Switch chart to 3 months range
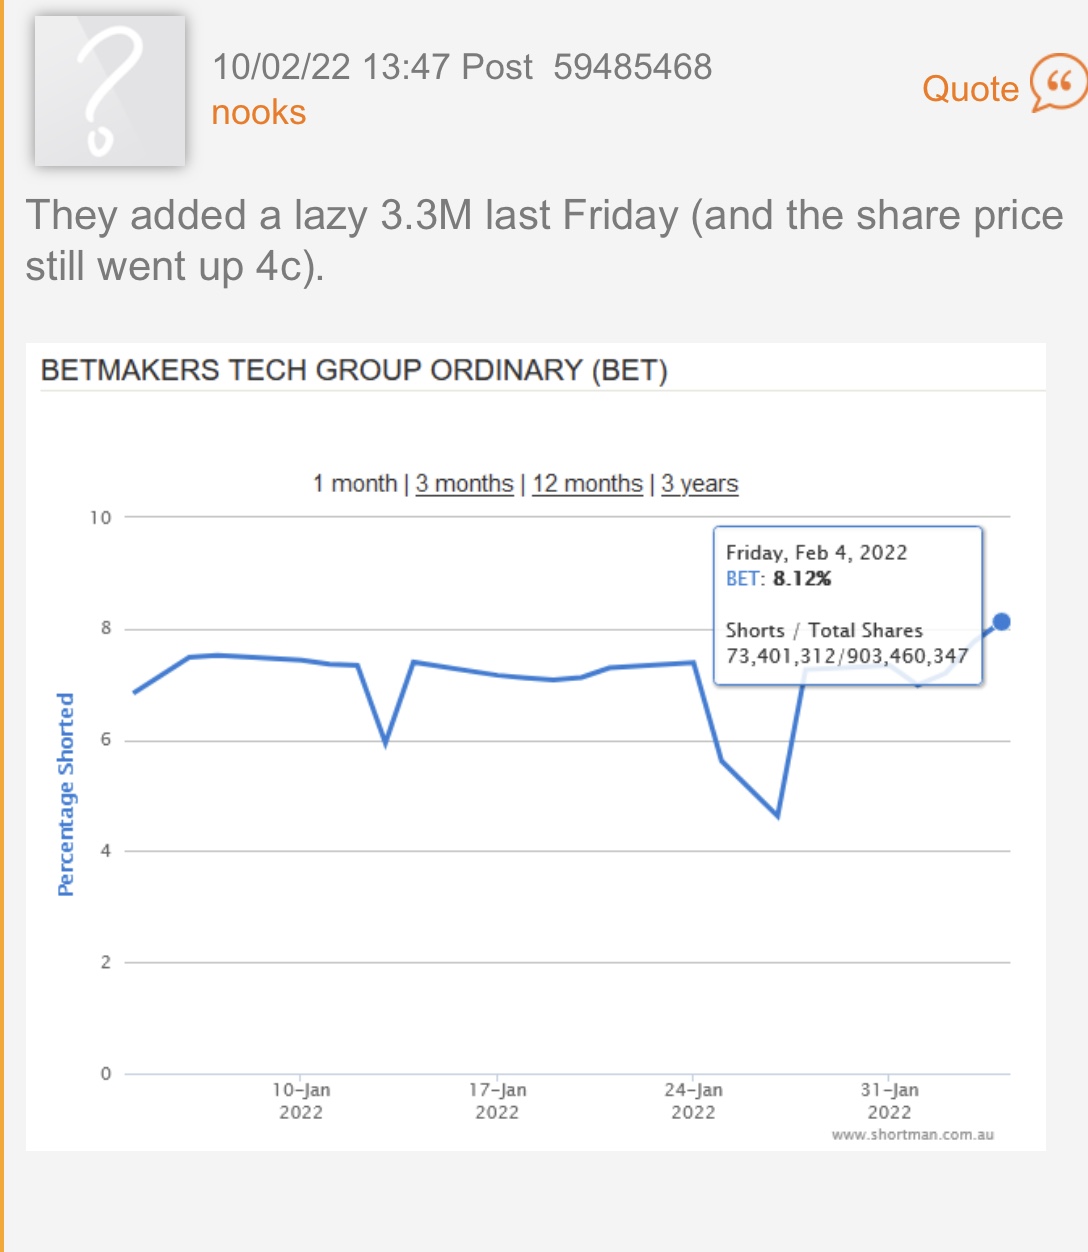Screen dimensions: 1088x1252 coord(464,484)
